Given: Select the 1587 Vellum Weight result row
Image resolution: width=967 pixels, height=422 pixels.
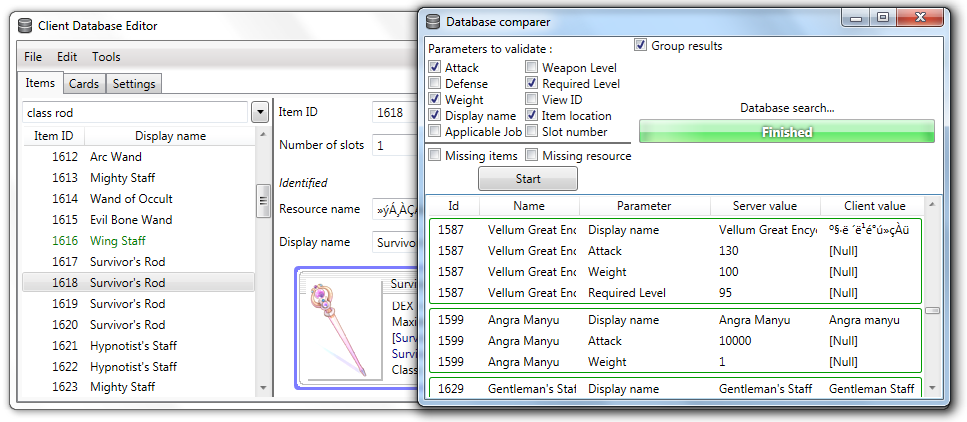Looking at the screenshot, I should (675, 272).
